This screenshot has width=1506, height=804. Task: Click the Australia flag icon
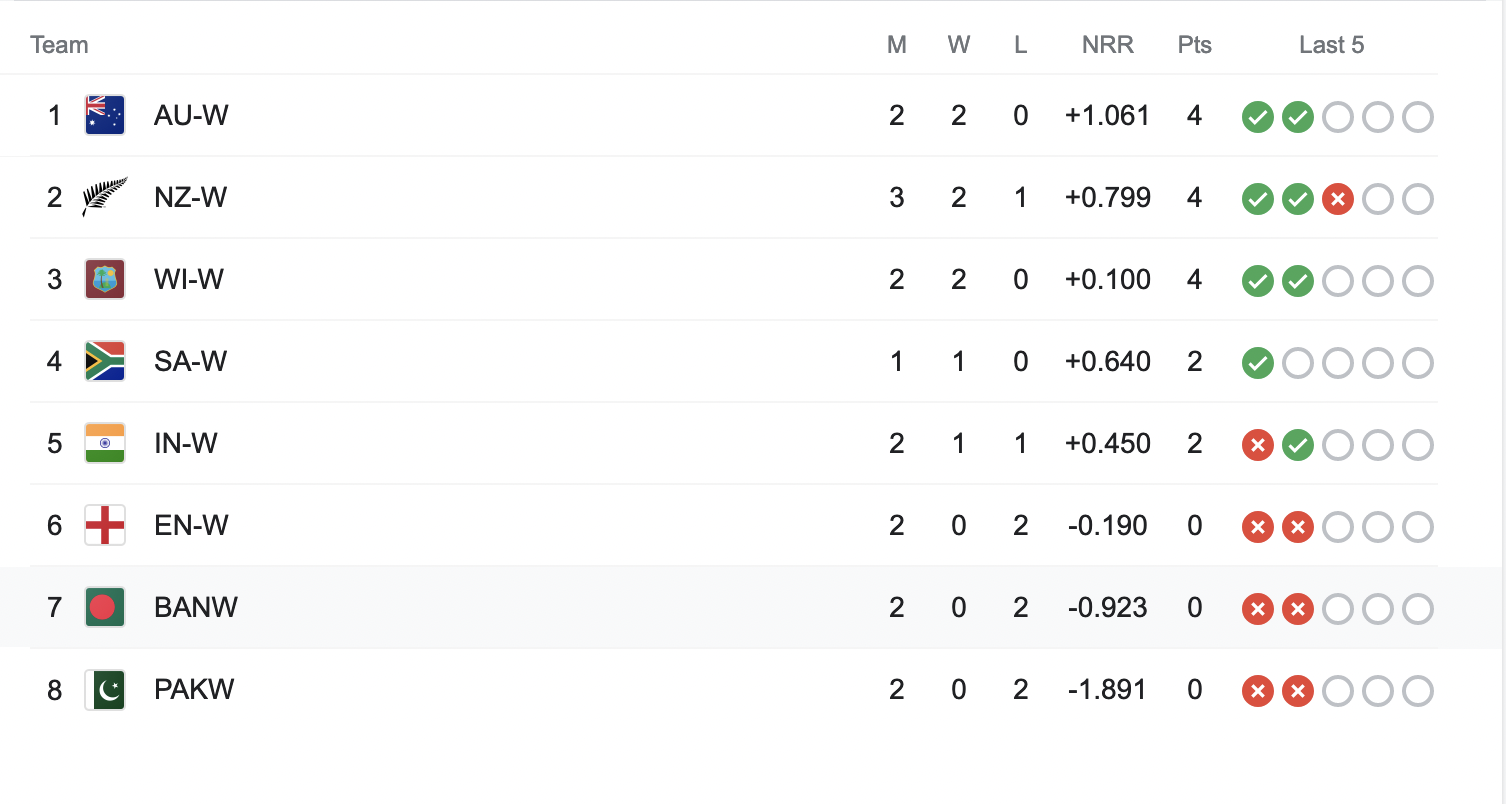click(105, 116)
